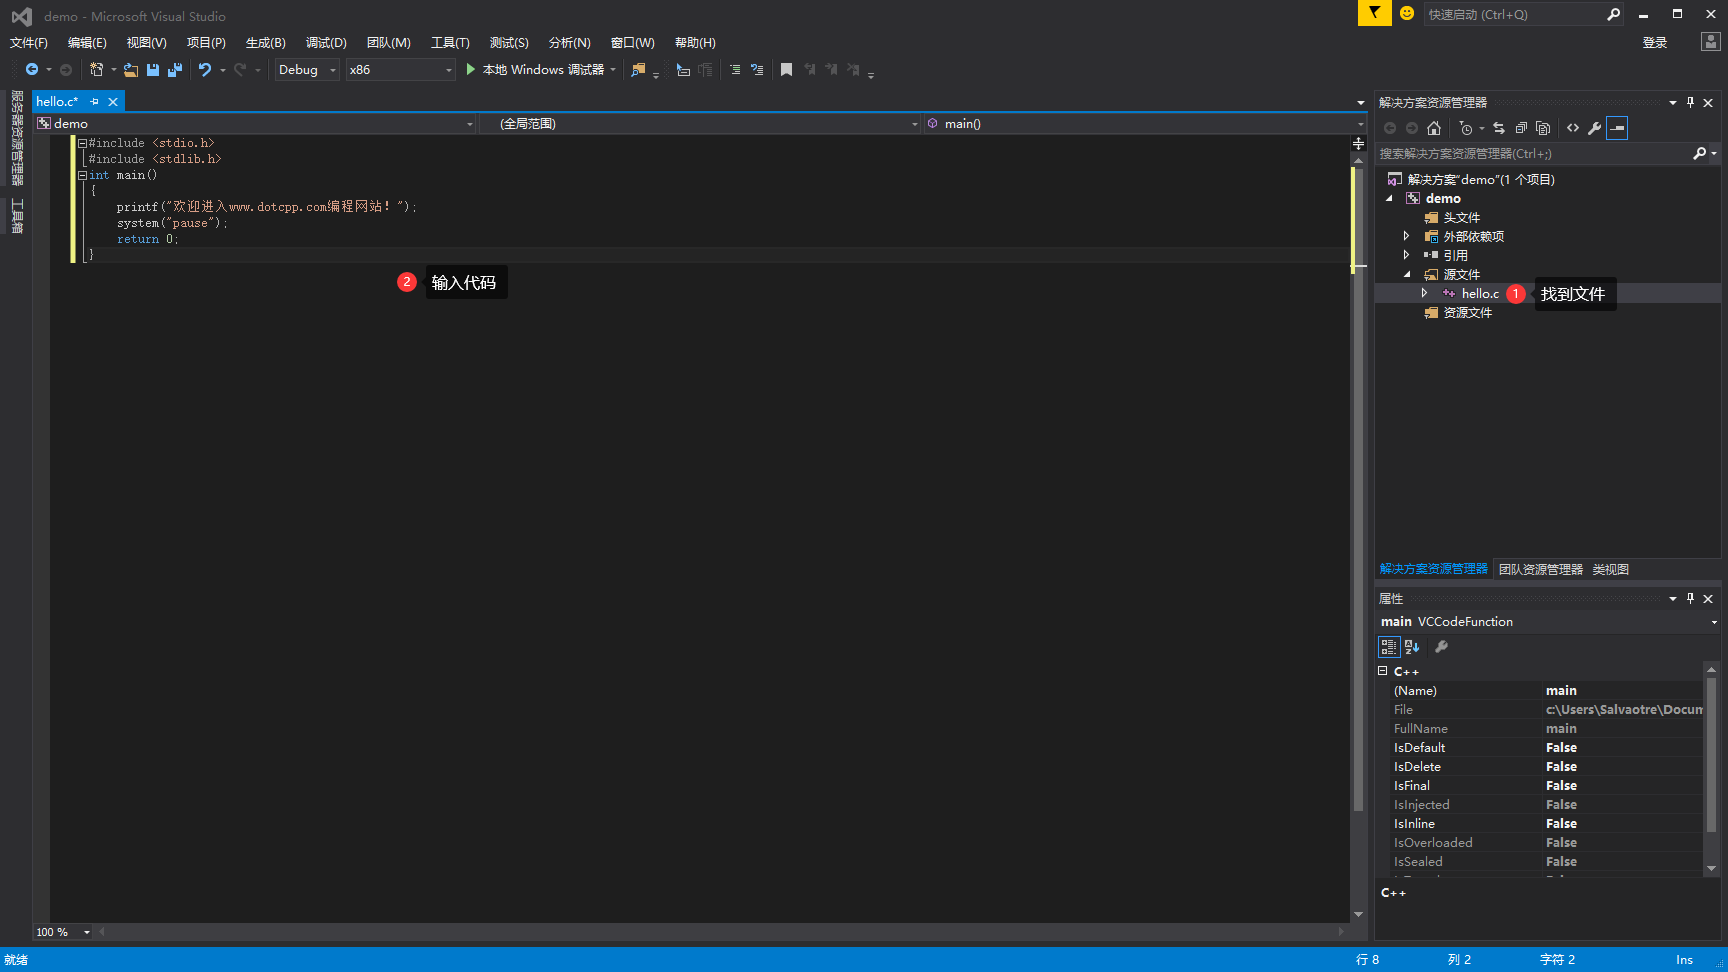Click the Solution Explorer search field
This screenshot has height=972, width=1728.
point(1530,154)
